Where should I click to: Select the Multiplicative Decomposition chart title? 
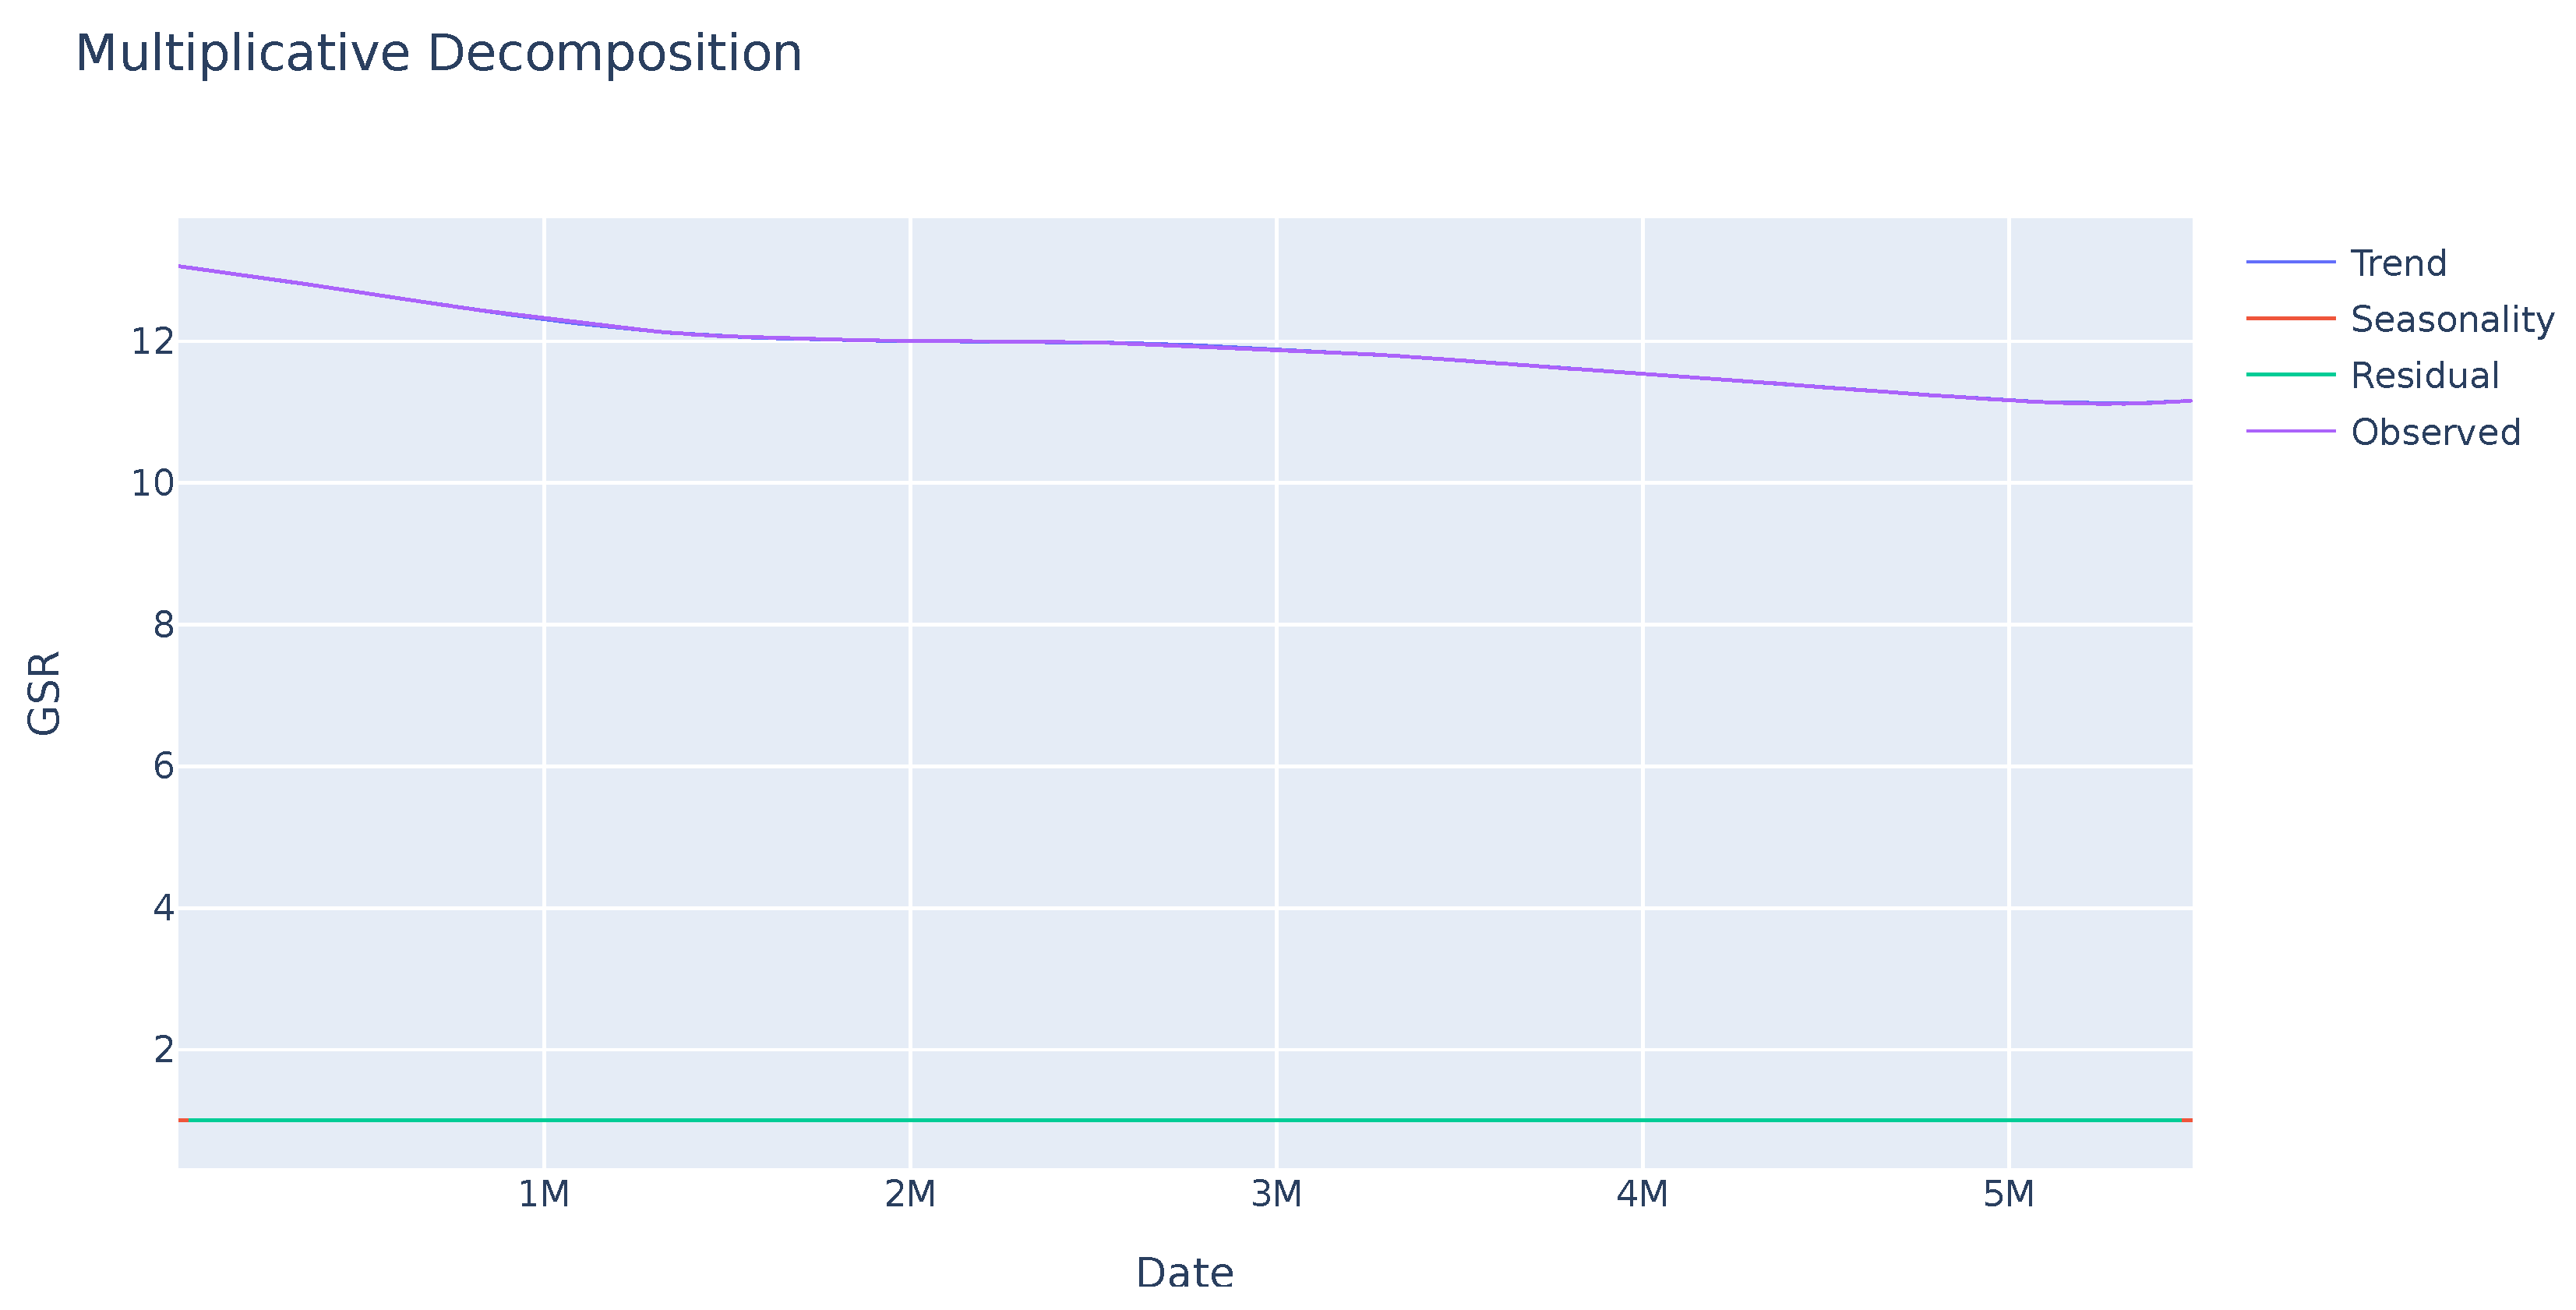(438, 53)
